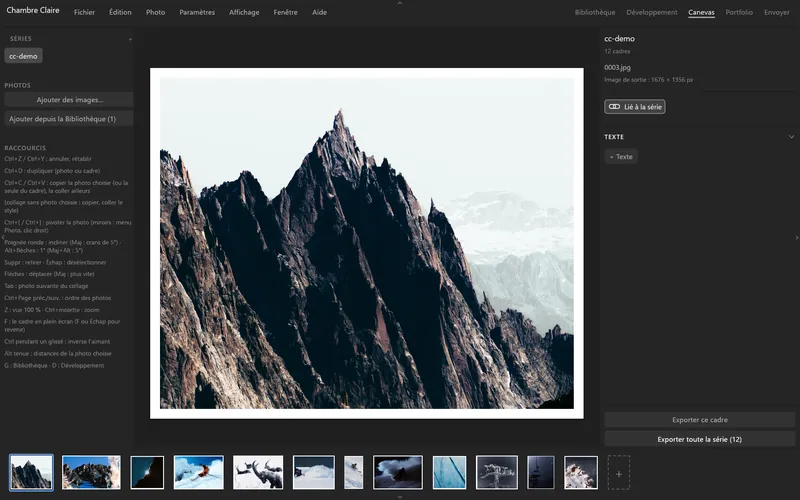Open the Affichage menu
The image size is (800, 500).
[x=244, y=12]
